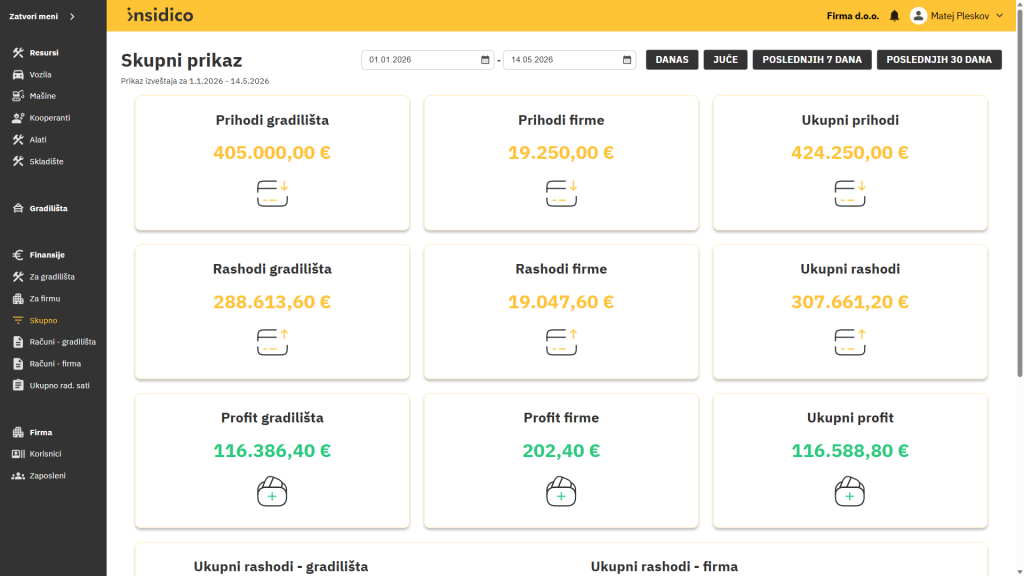The height and width of the screenshot is (576, 1024).
Task: Open the Vozila menu item
Action: [40, 75]
